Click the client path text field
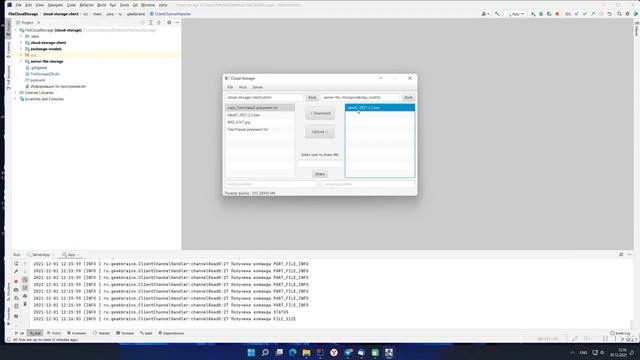This screenshot has width=640, height=360. coord(264,98)
